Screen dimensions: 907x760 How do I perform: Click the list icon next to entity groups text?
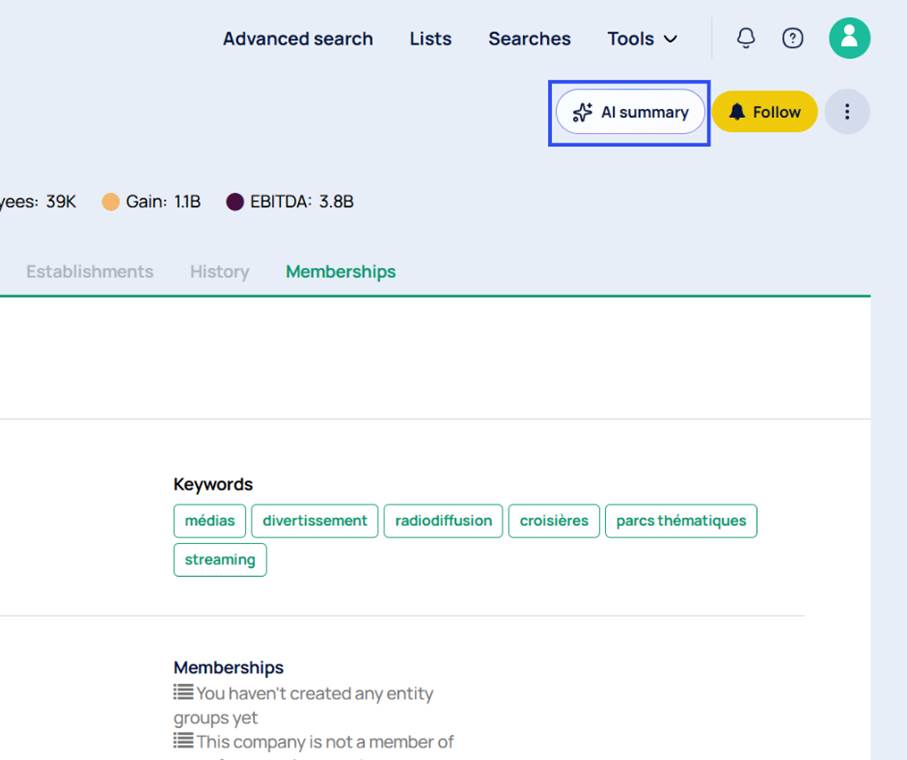pyautogui.click(x=181, y=691)
